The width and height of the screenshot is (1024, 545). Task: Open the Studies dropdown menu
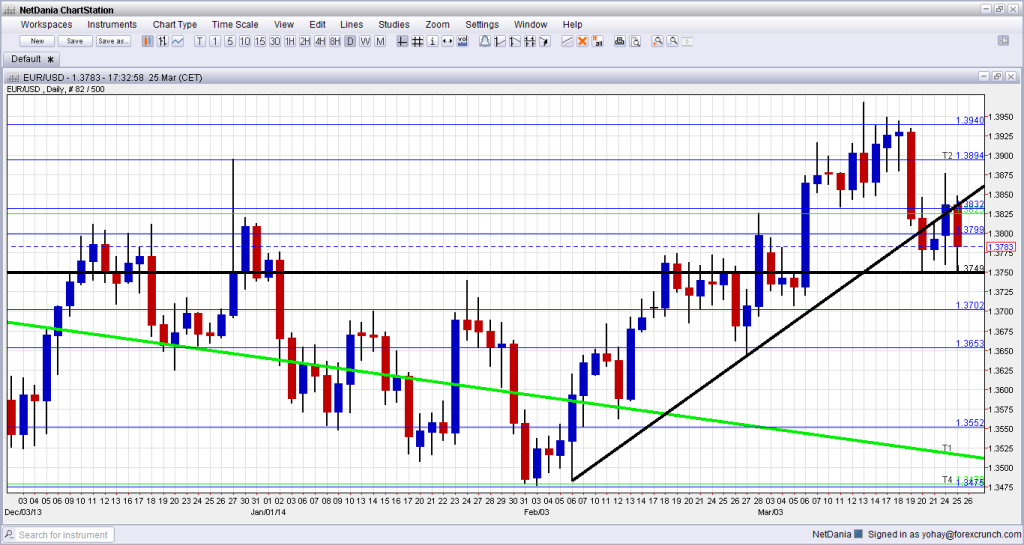[393, 24]
